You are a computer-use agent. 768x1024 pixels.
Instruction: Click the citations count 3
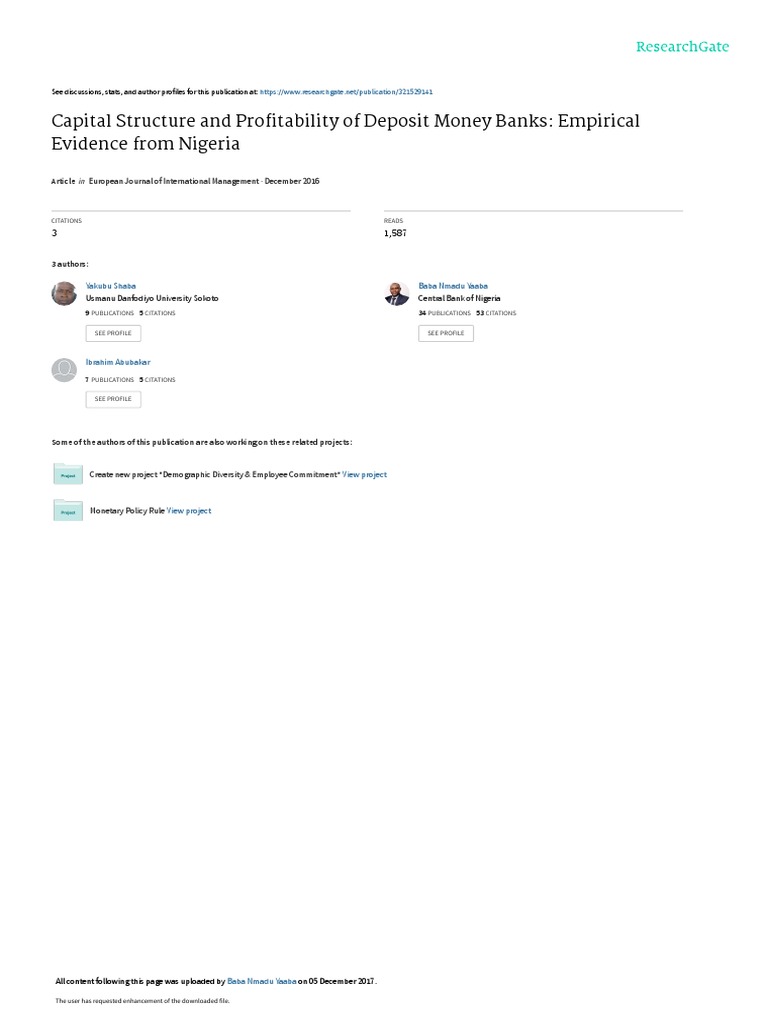tap(54, 233)
